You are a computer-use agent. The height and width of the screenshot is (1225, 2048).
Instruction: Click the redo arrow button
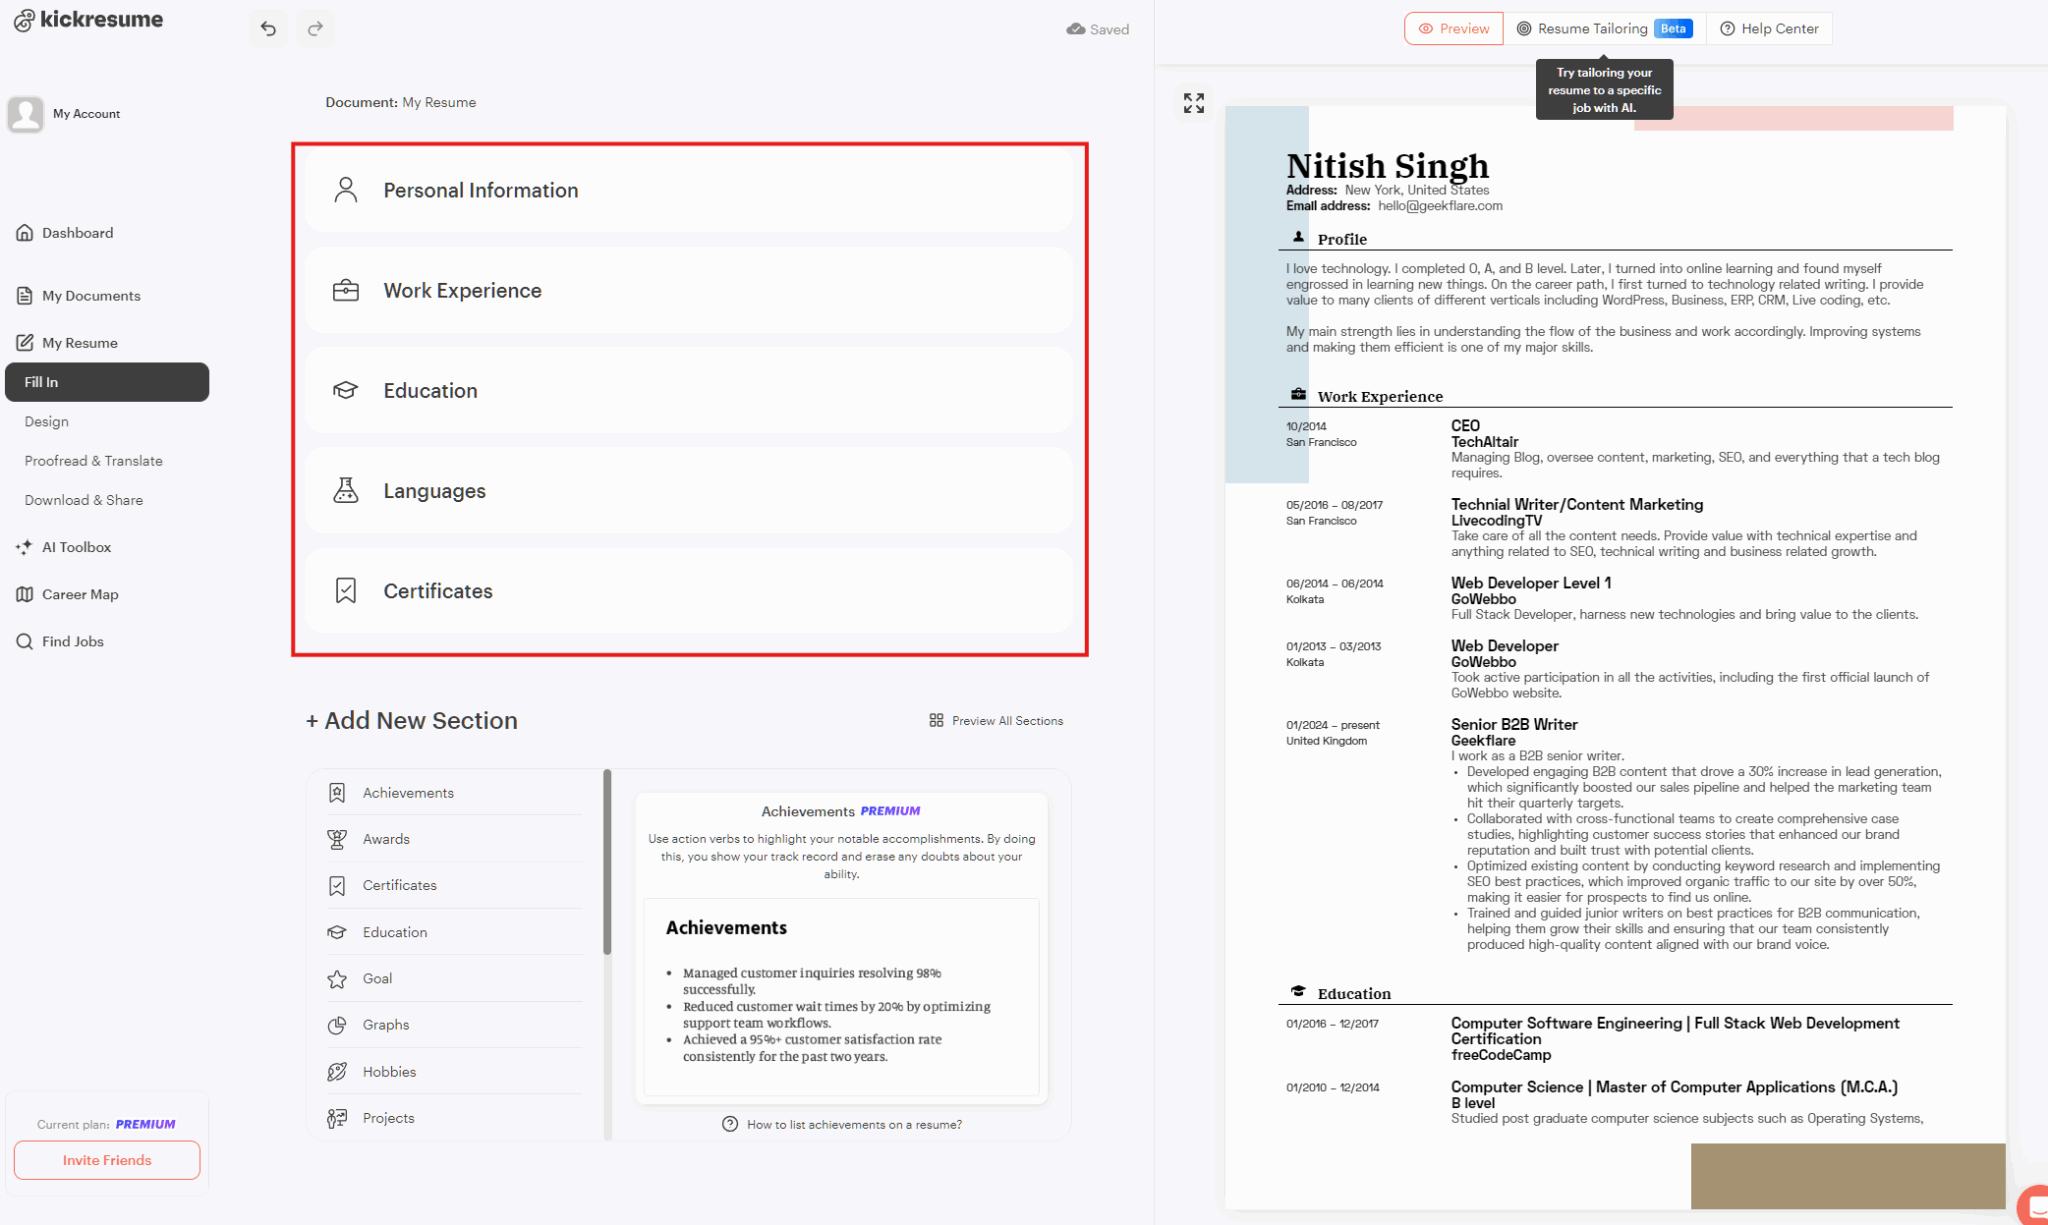click(315, 28)
